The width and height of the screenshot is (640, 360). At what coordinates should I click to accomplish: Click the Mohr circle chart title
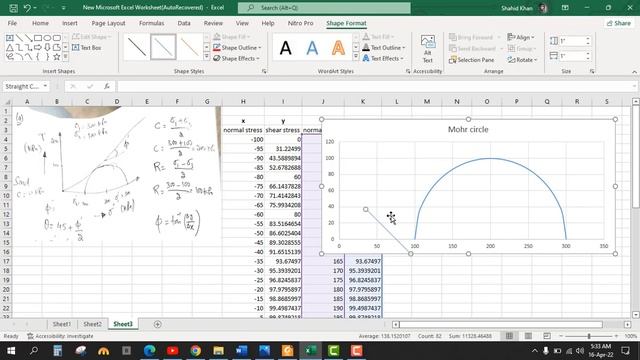pos(468,129)
